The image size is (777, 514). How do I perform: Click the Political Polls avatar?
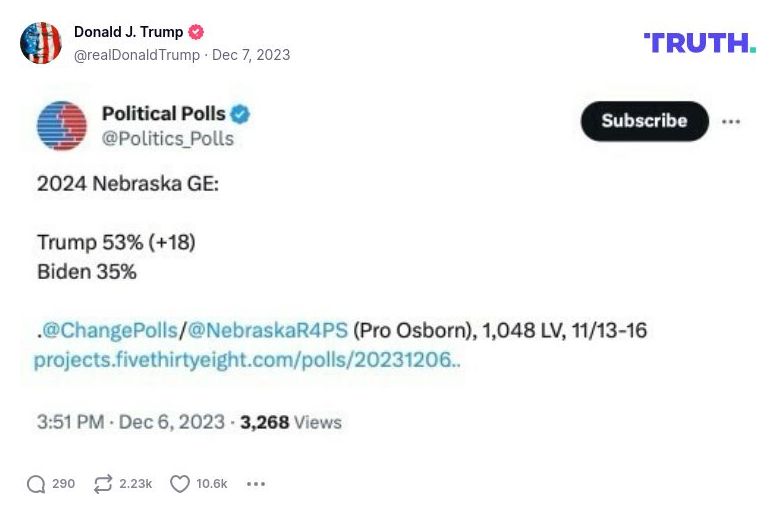point(62,125)
